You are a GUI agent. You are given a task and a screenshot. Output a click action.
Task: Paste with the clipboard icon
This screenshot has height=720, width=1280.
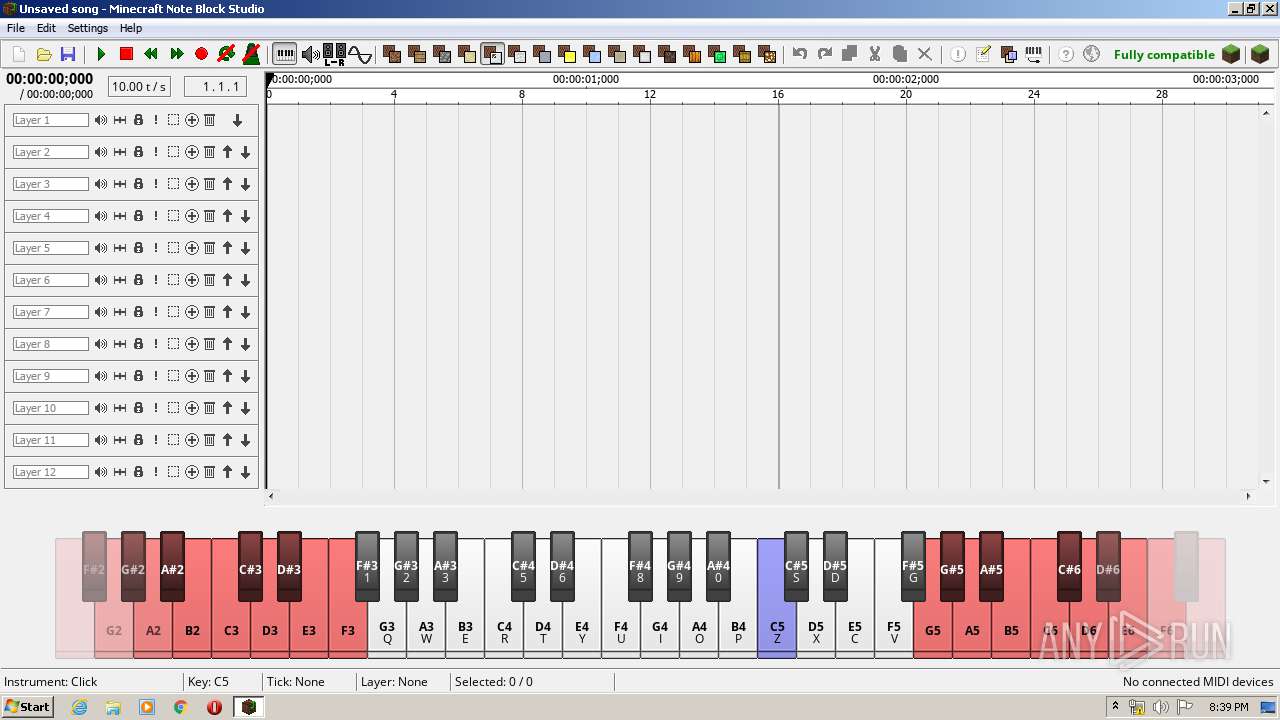click(x=900, y=54)
